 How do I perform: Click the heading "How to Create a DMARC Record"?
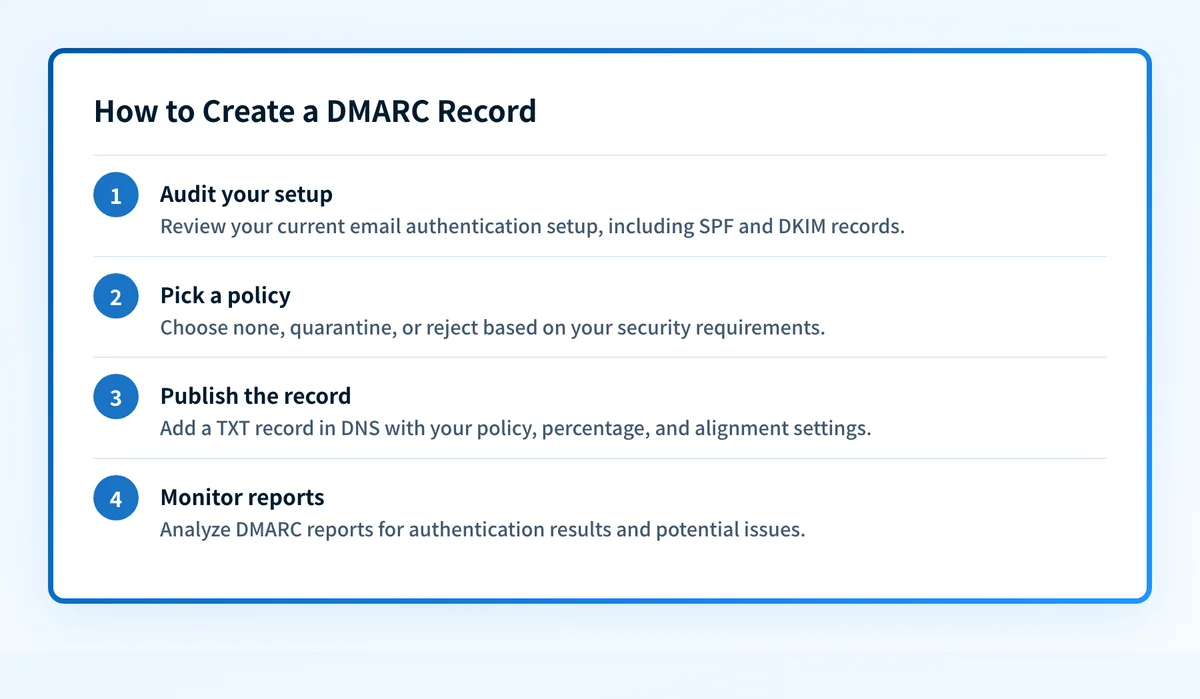pos(315,111)
